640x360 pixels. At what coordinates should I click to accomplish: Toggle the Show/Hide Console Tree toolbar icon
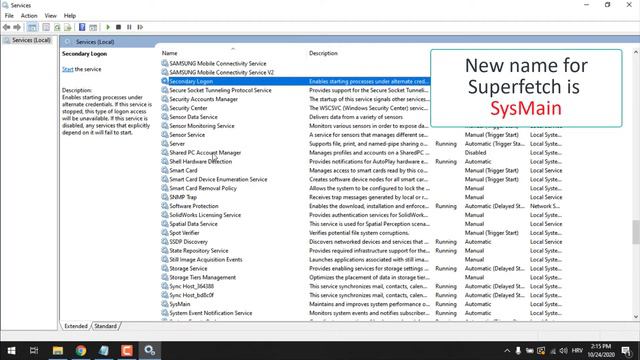pyautogui.click(x=32, y=27)
